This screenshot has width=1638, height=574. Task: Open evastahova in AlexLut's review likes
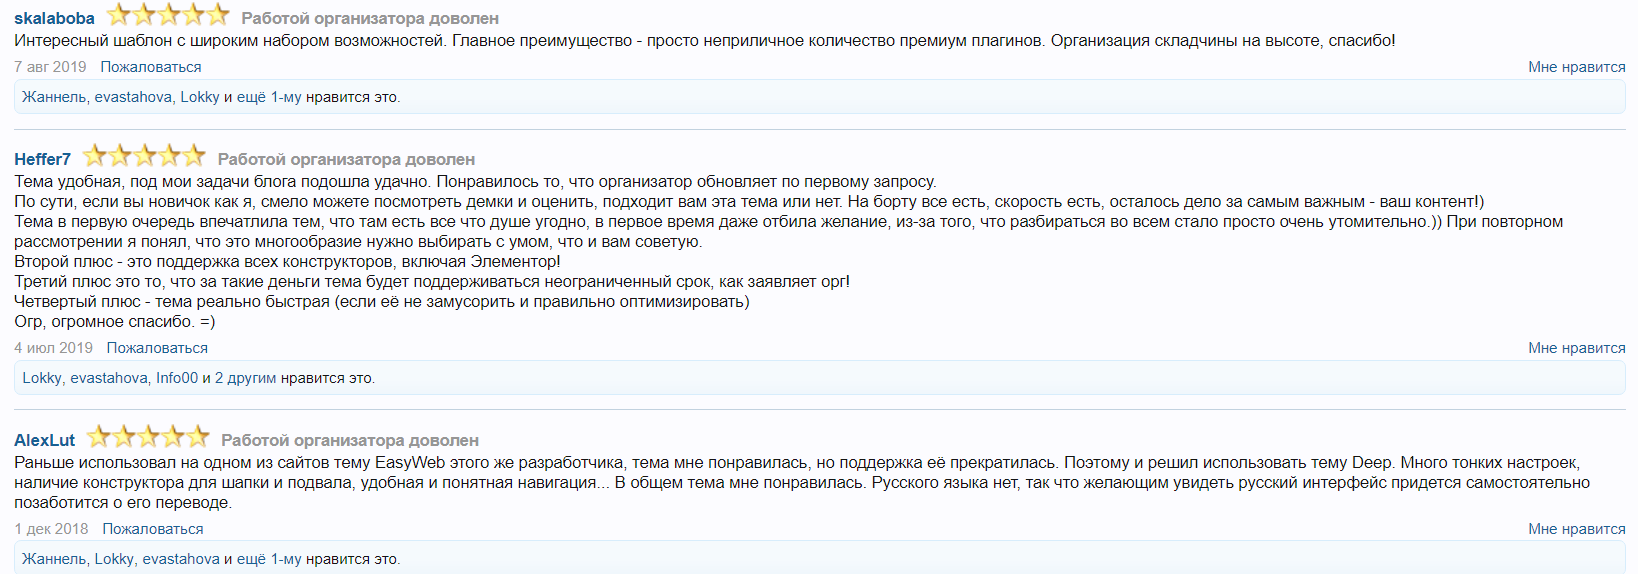[181, 559]
